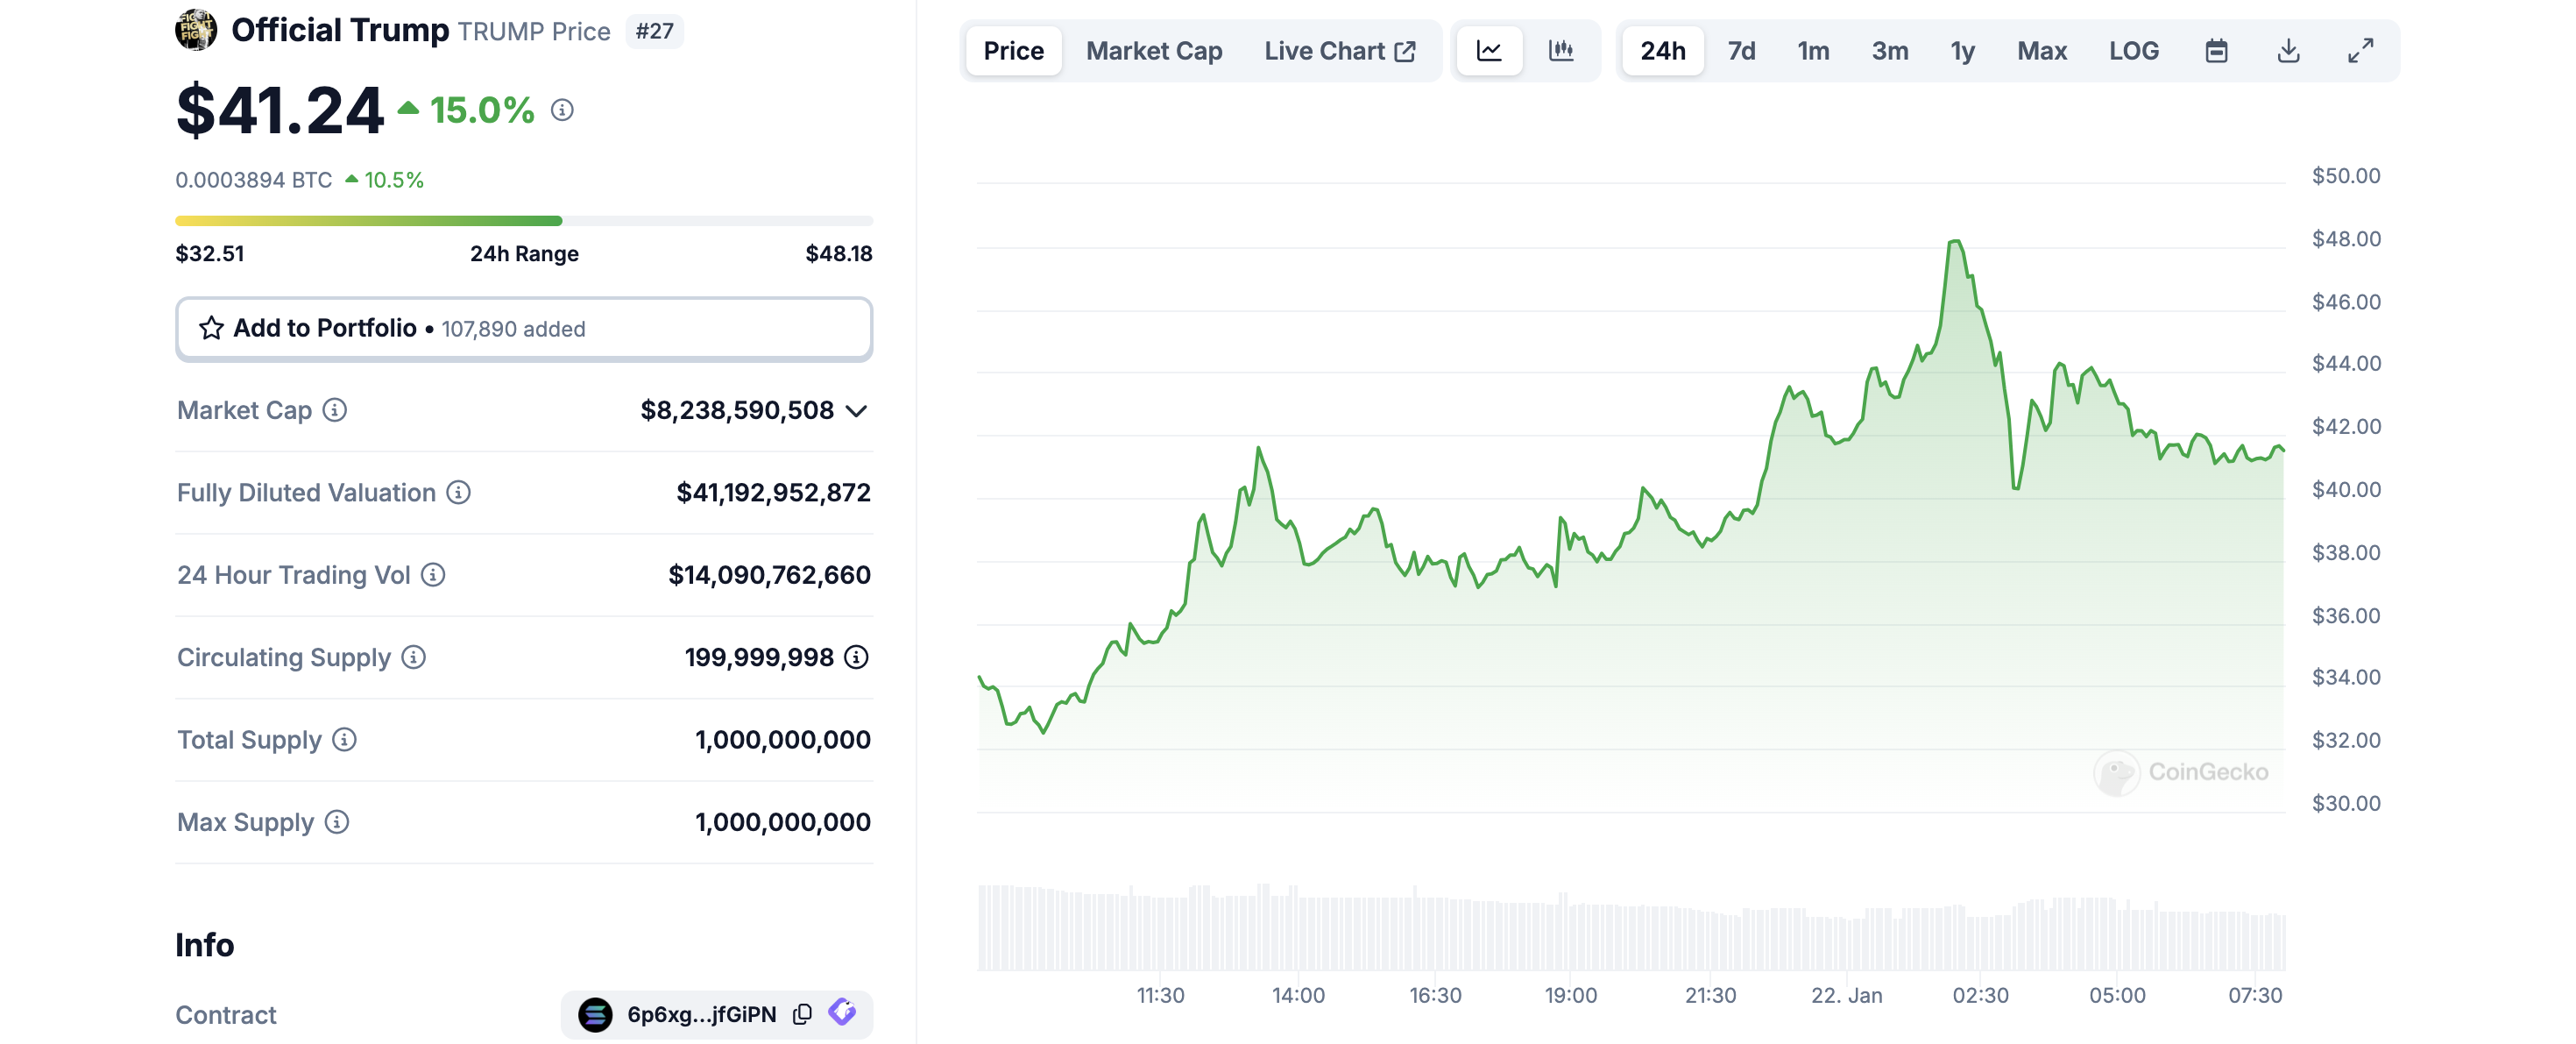The width and height of the screenshot is (2576, 1044).
Task: Click the Market Cap info tooltip icon
Action: coord(336,410)
